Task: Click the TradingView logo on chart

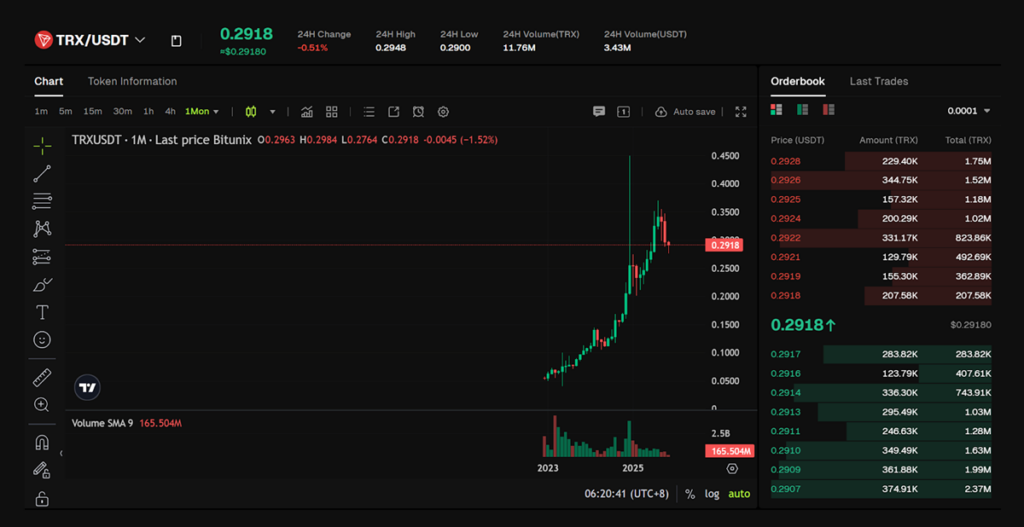Action: [88, 388]
